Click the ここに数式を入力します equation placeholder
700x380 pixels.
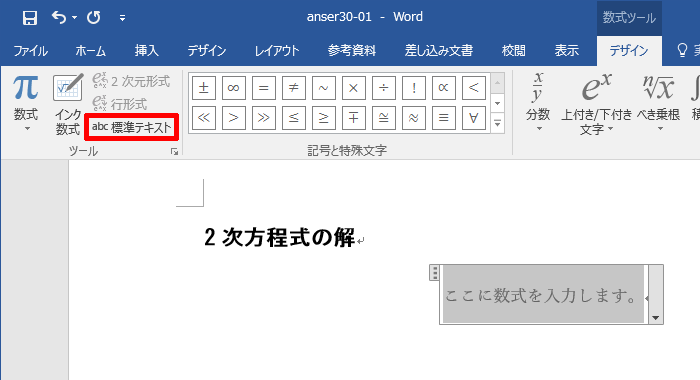click(x=541, y=295)
